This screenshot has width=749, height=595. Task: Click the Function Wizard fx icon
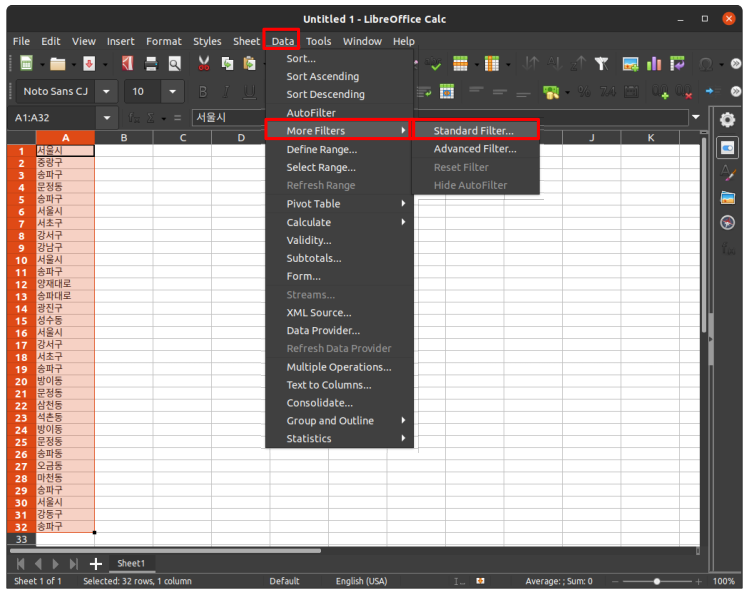click(134, 117)
